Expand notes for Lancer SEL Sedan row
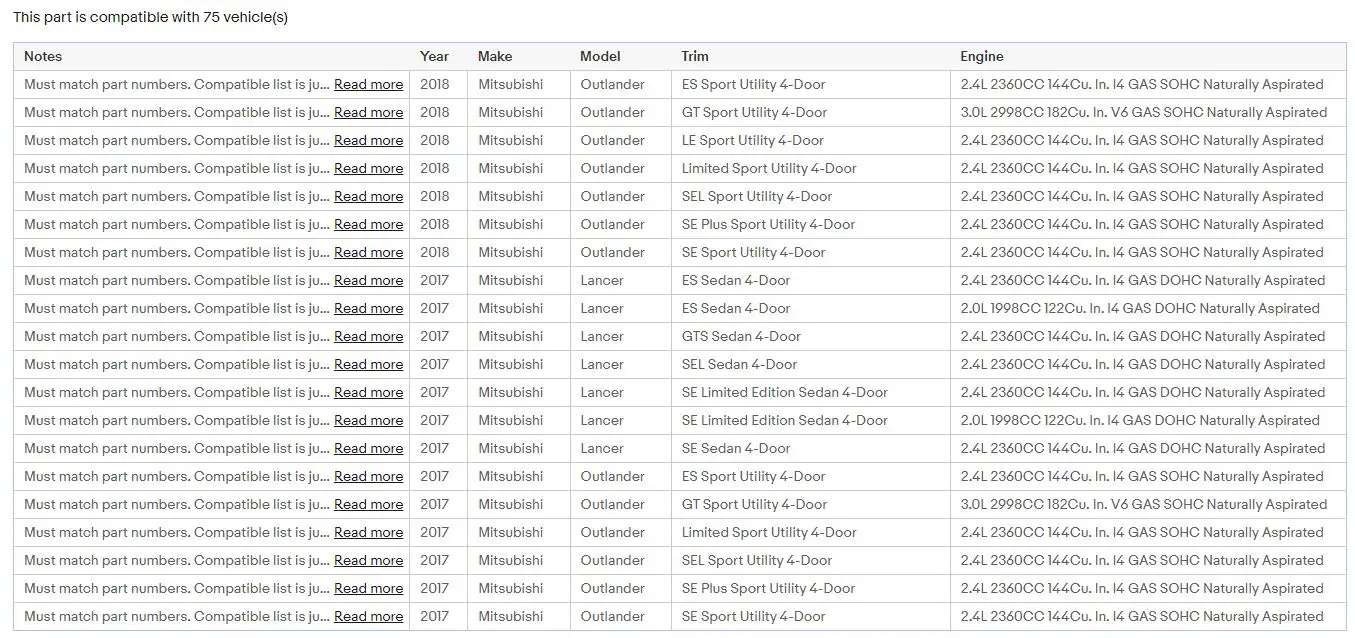 368,365
